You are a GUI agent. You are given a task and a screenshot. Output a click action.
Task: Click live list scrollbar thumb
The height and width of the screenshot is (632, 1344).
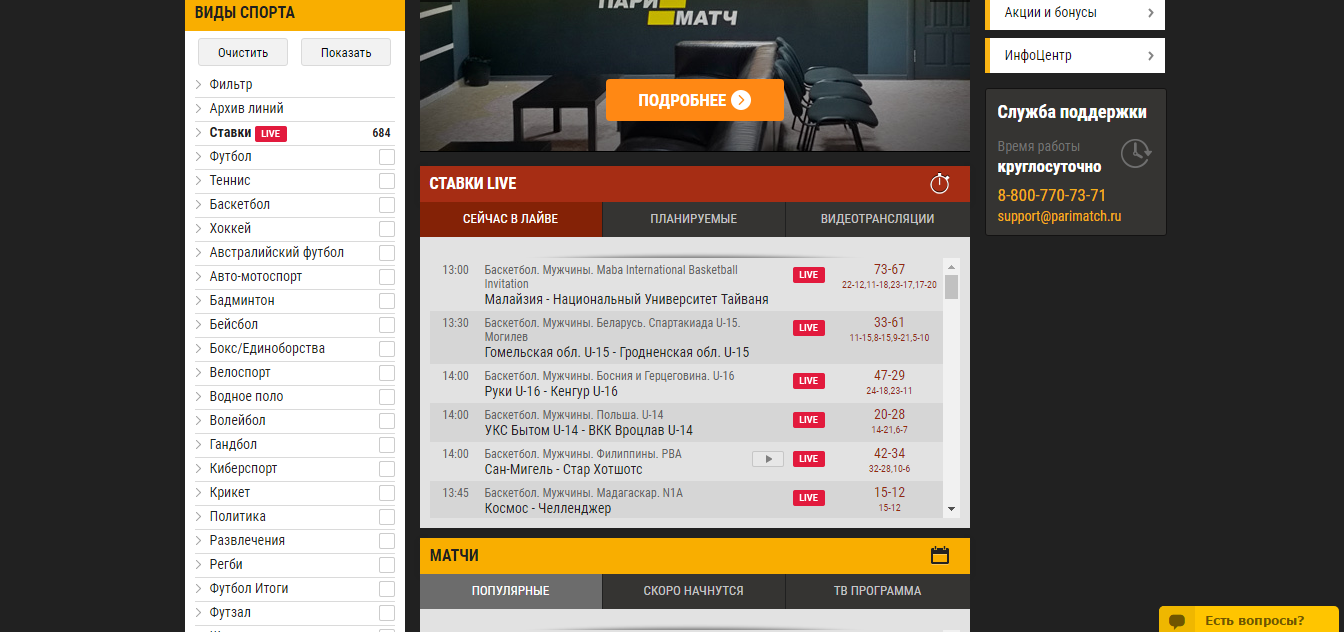click(951, 288)
